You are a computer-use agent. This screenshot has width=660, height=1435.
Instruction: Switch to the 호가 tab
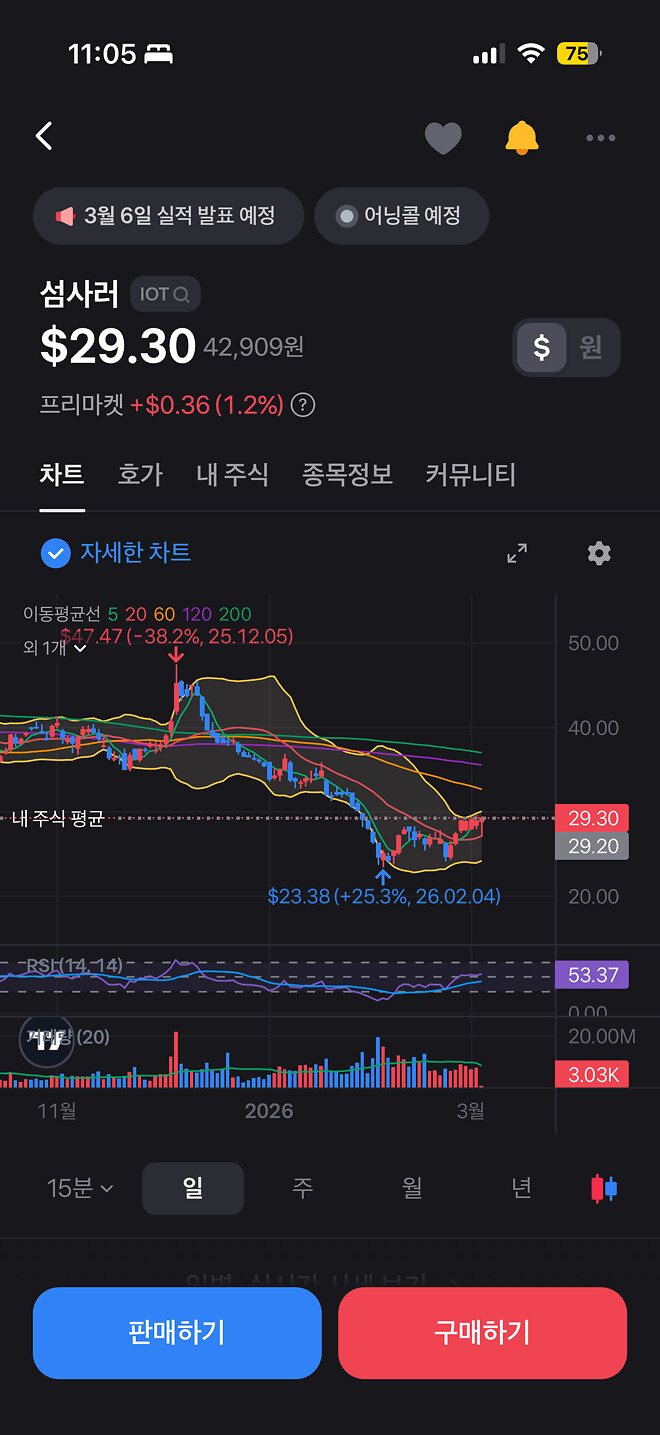point(140,474)
